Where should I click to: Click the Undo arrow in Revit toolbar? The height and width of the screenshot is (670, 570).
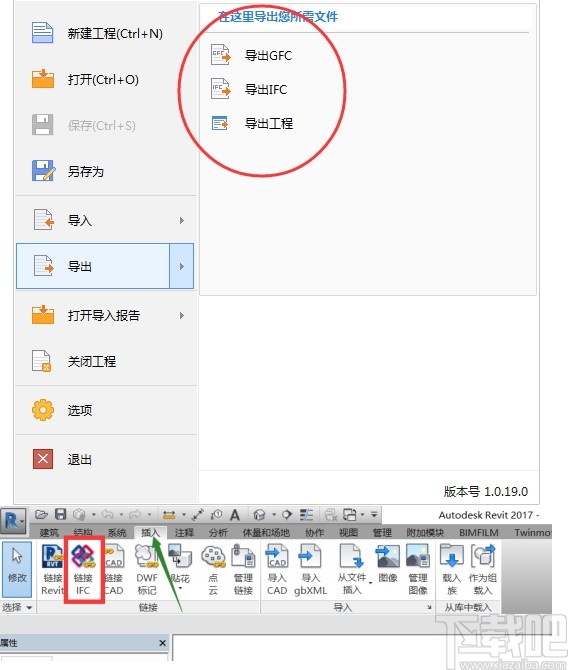pos(108,515)
